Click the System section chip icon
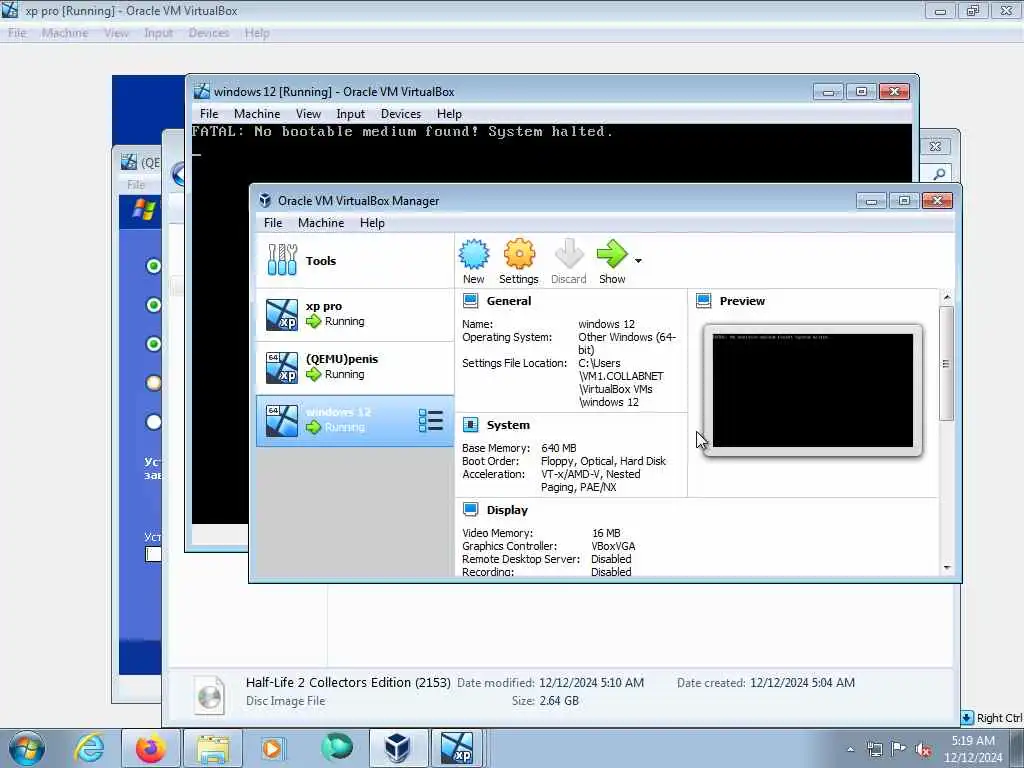Viewport: 1024px width, 768px height. pos(470,425)
